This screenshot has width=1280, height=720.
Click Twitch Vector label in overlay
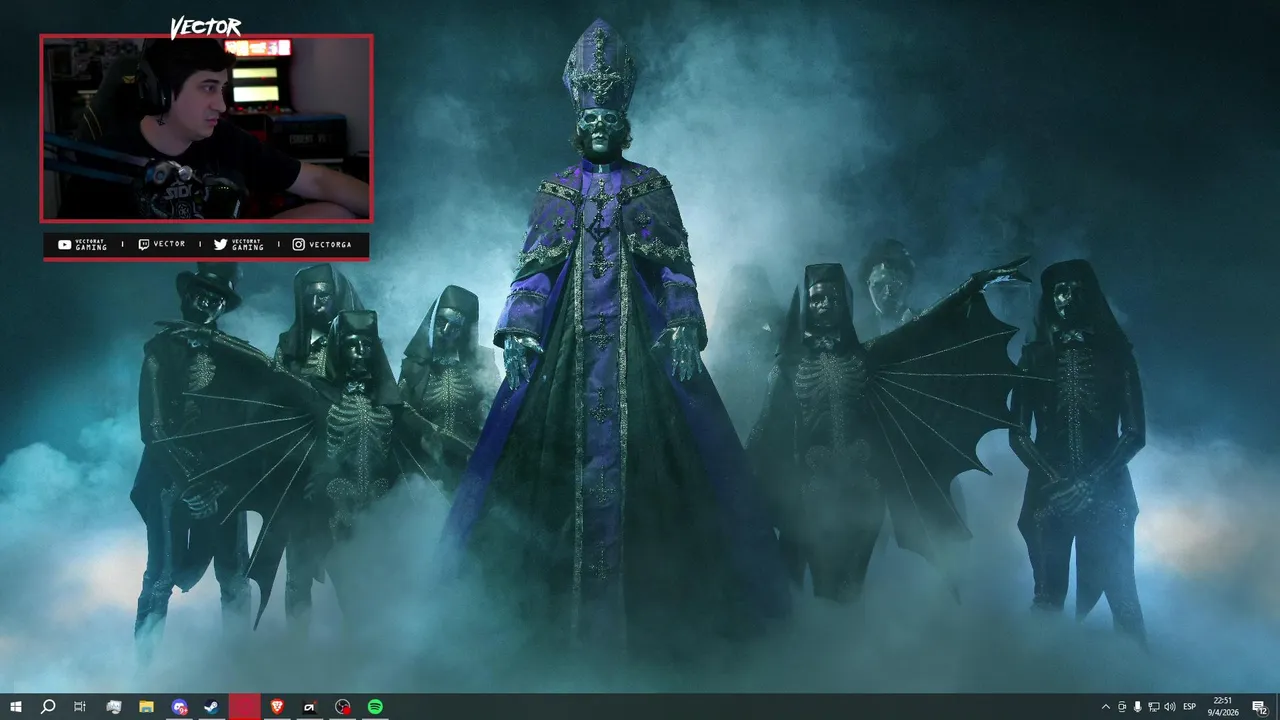[x=162, y=244]
